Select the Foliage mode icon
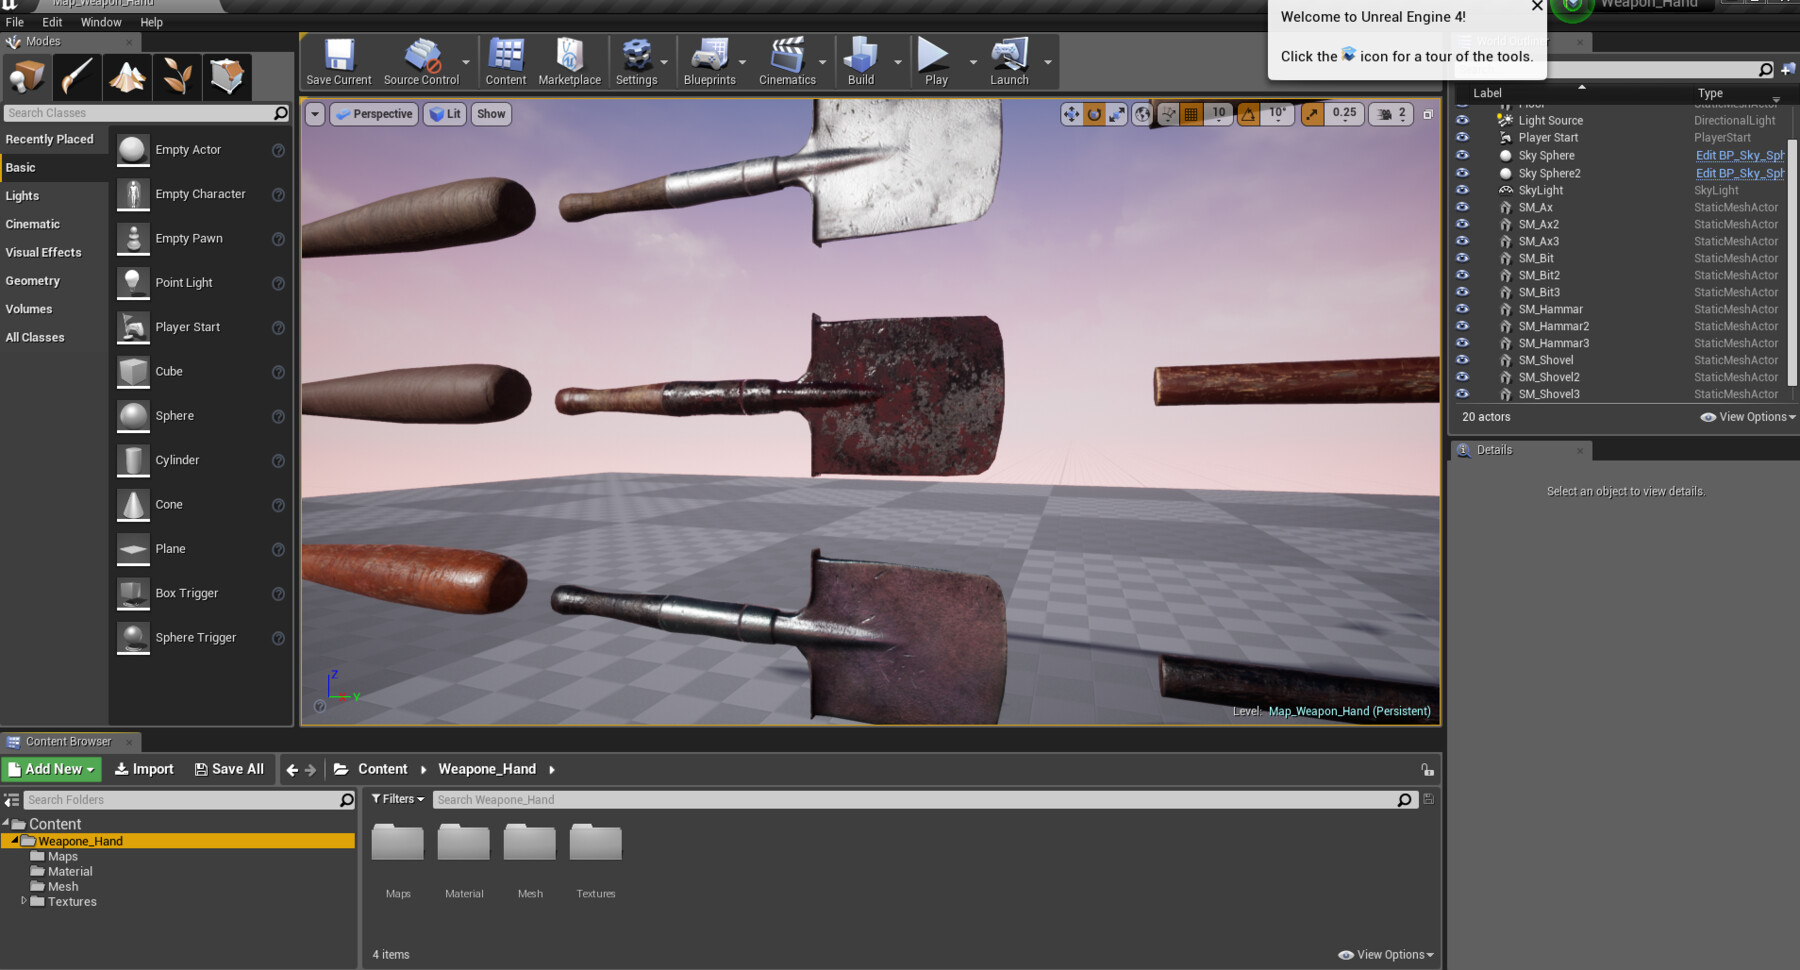Viewport: 1800px width, 970px height. 177,76
